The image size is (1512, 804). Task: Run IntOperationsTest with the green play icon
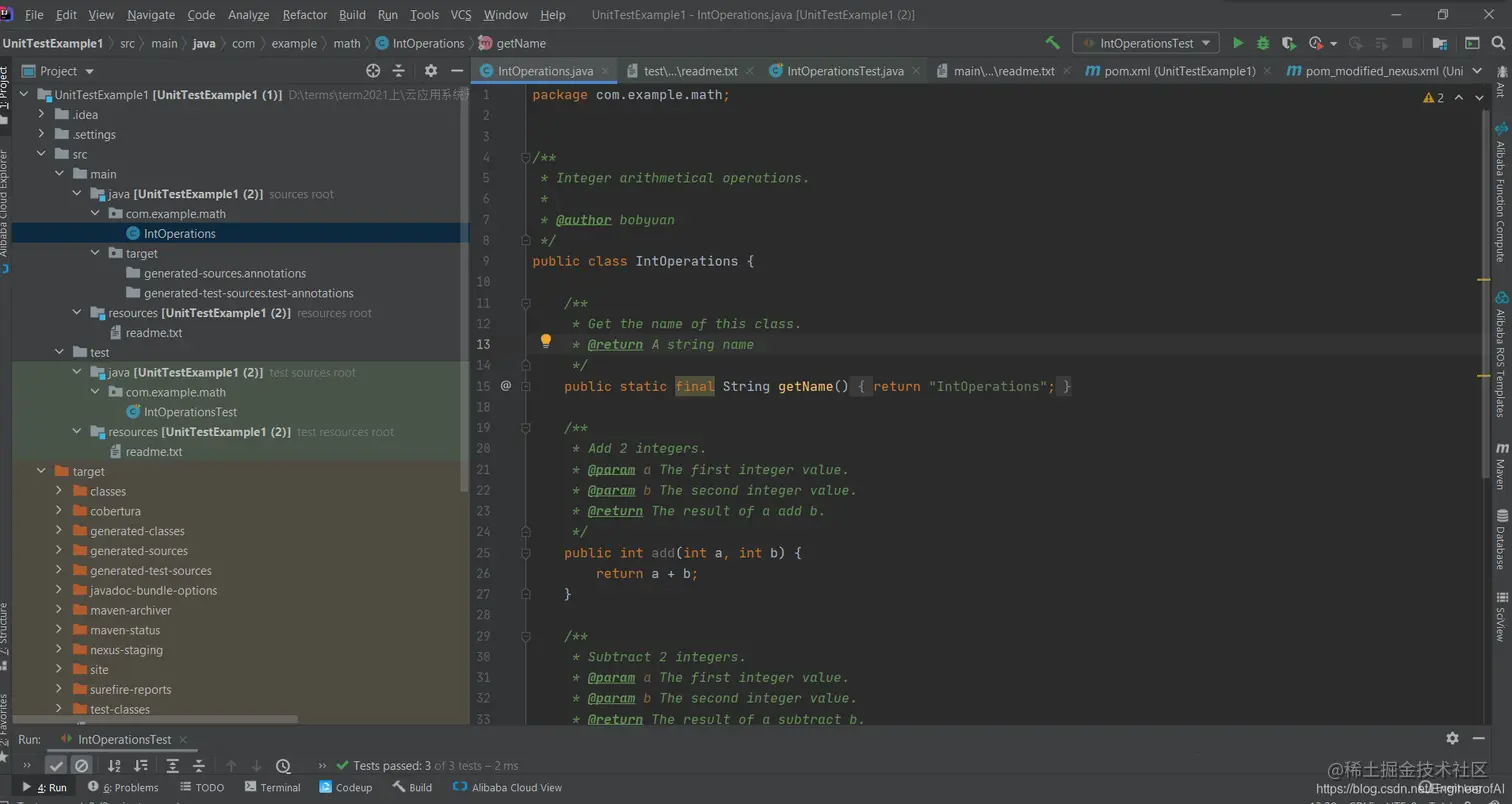[x=1238, y=43]
